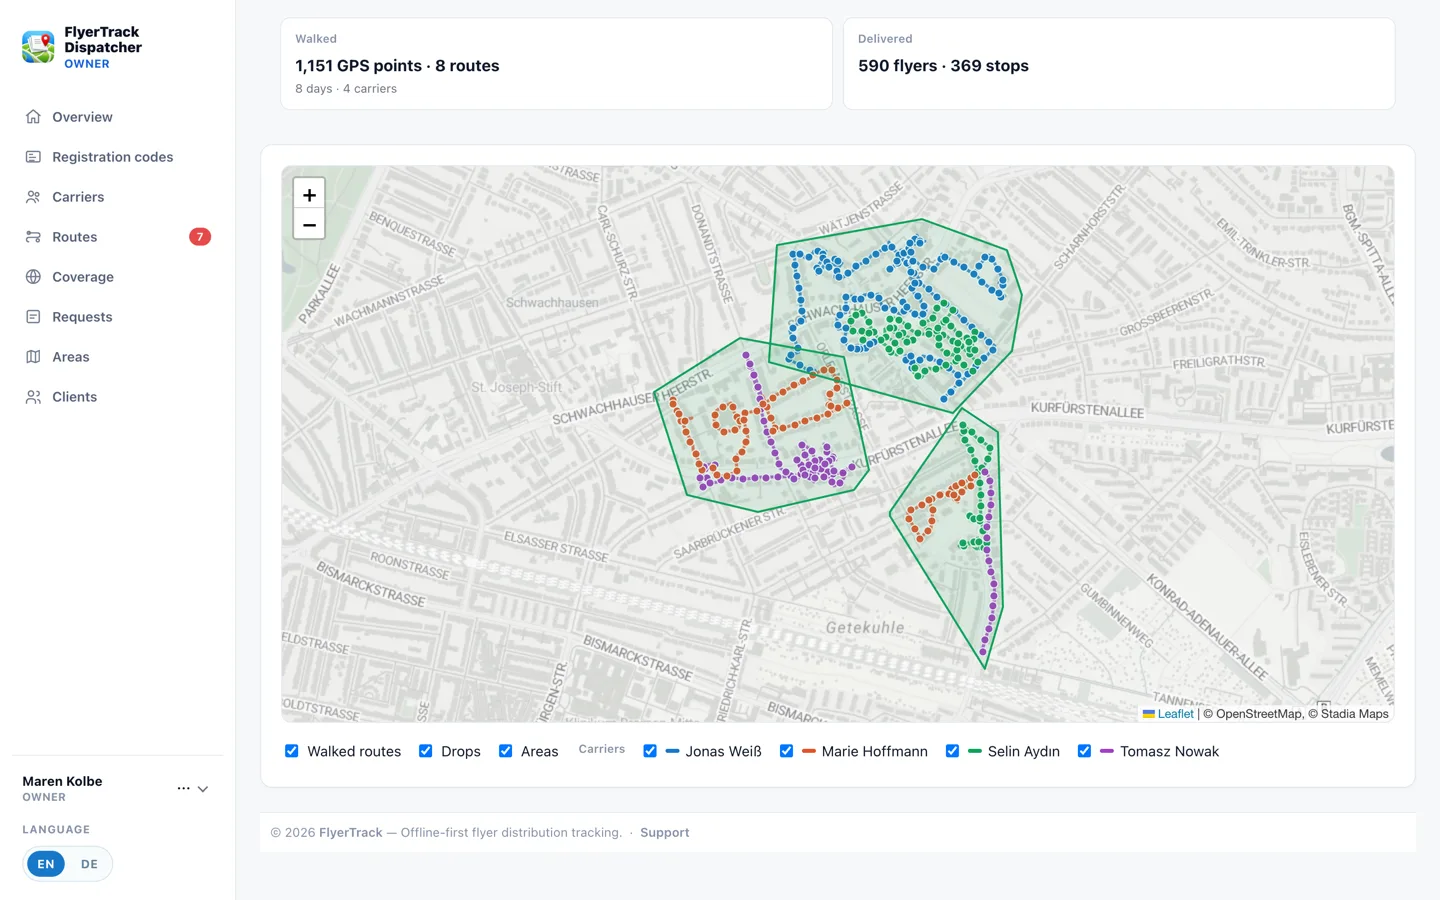
Task: Click the FlyerTrack Dispatcher app logo
Action: coord(38,47)
